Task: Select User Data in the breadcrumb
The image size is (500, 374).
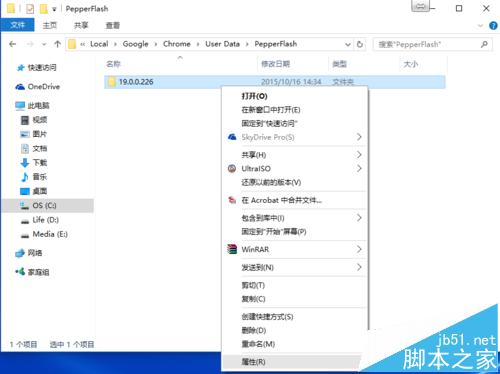Action: click(222, 44)
